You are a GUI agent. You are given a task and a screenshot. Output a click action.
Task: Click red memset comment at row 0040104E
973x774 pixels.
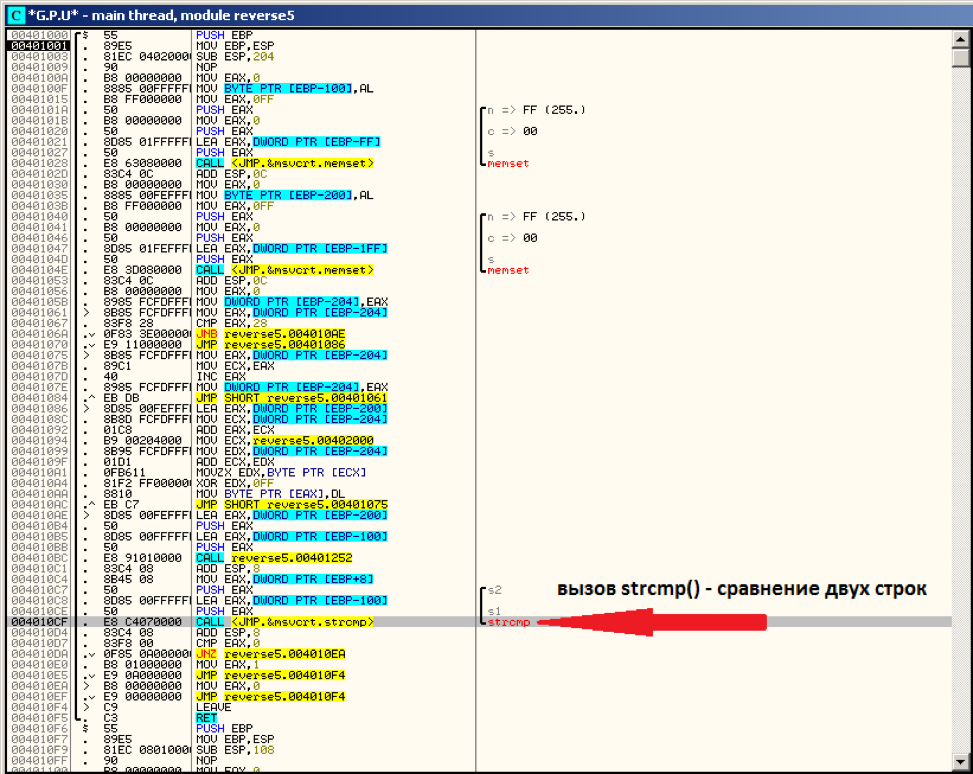[508, 271]
